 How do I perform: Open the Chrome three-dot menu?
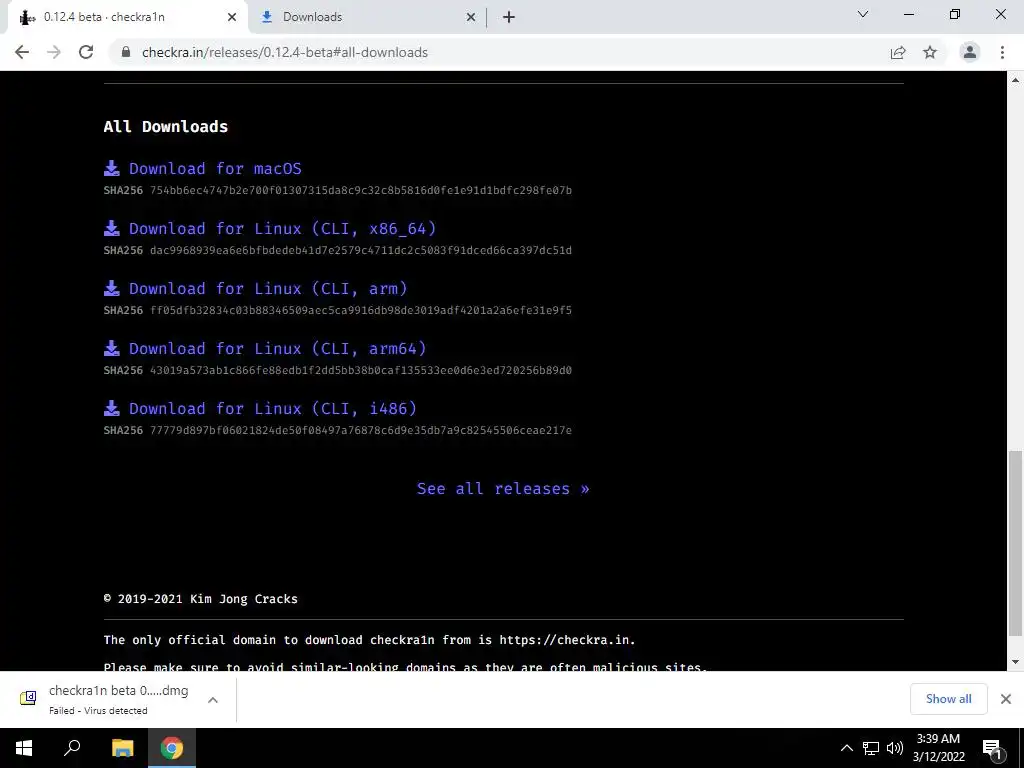[1002, 52]
